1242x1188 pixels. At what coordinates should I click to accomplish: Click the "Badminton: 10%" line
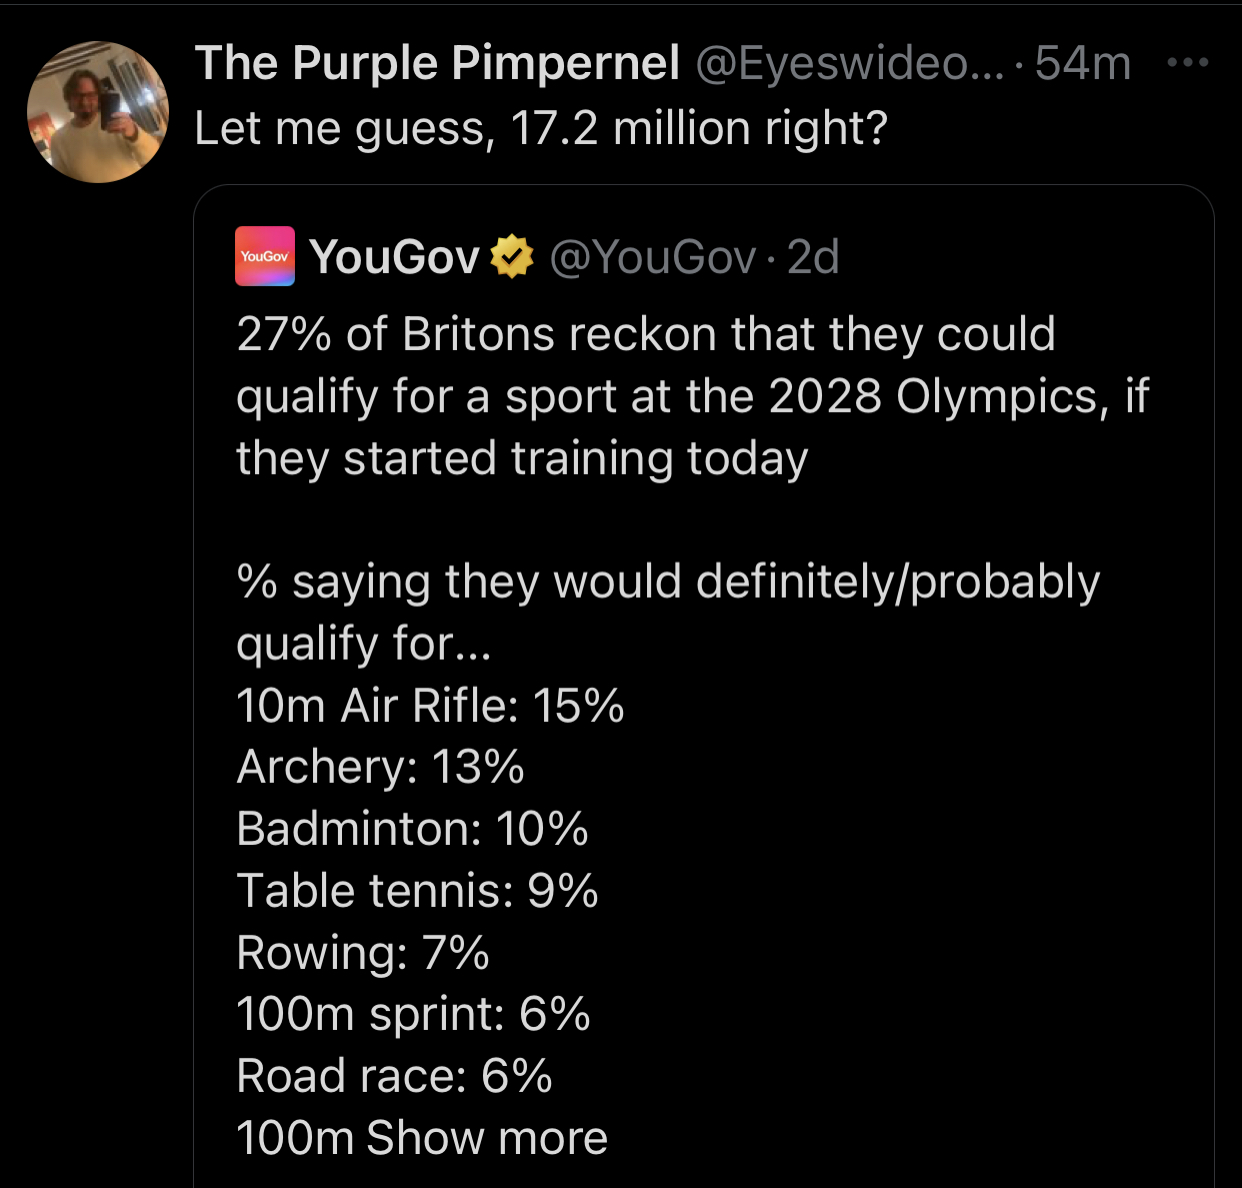tap(412, 830)
